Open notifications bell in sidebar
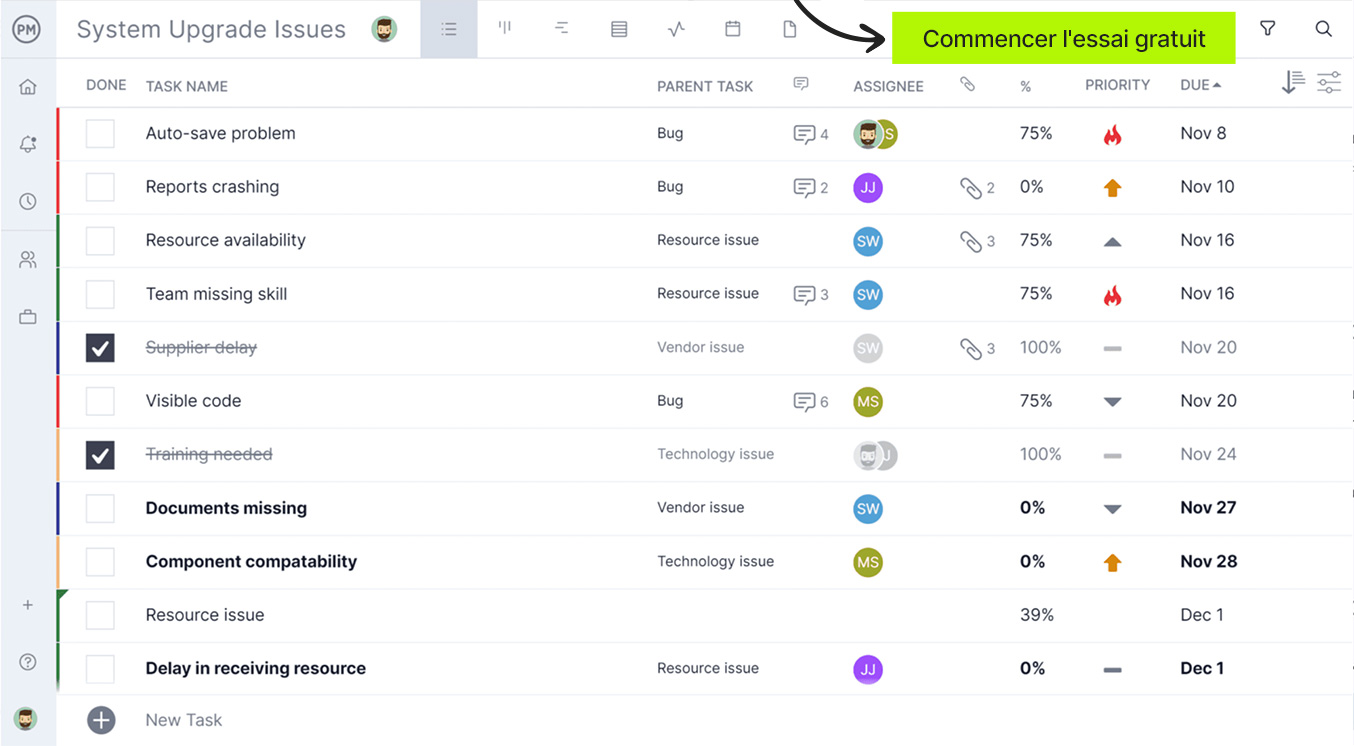This screenshot has height=746, width=1354. 28,145
